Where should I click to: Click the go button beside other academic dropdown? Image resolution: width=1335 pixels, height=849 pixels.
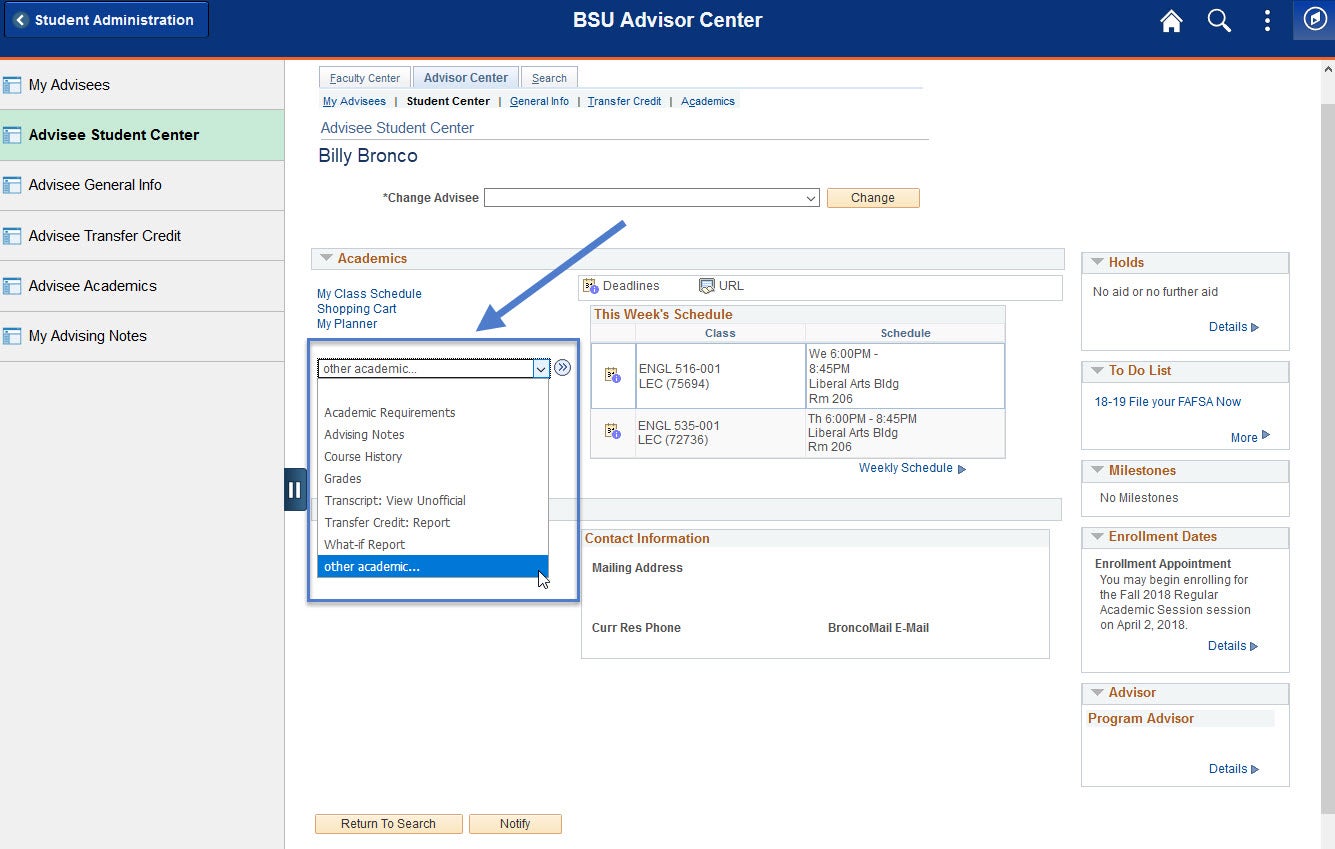[x=563, y=368]
